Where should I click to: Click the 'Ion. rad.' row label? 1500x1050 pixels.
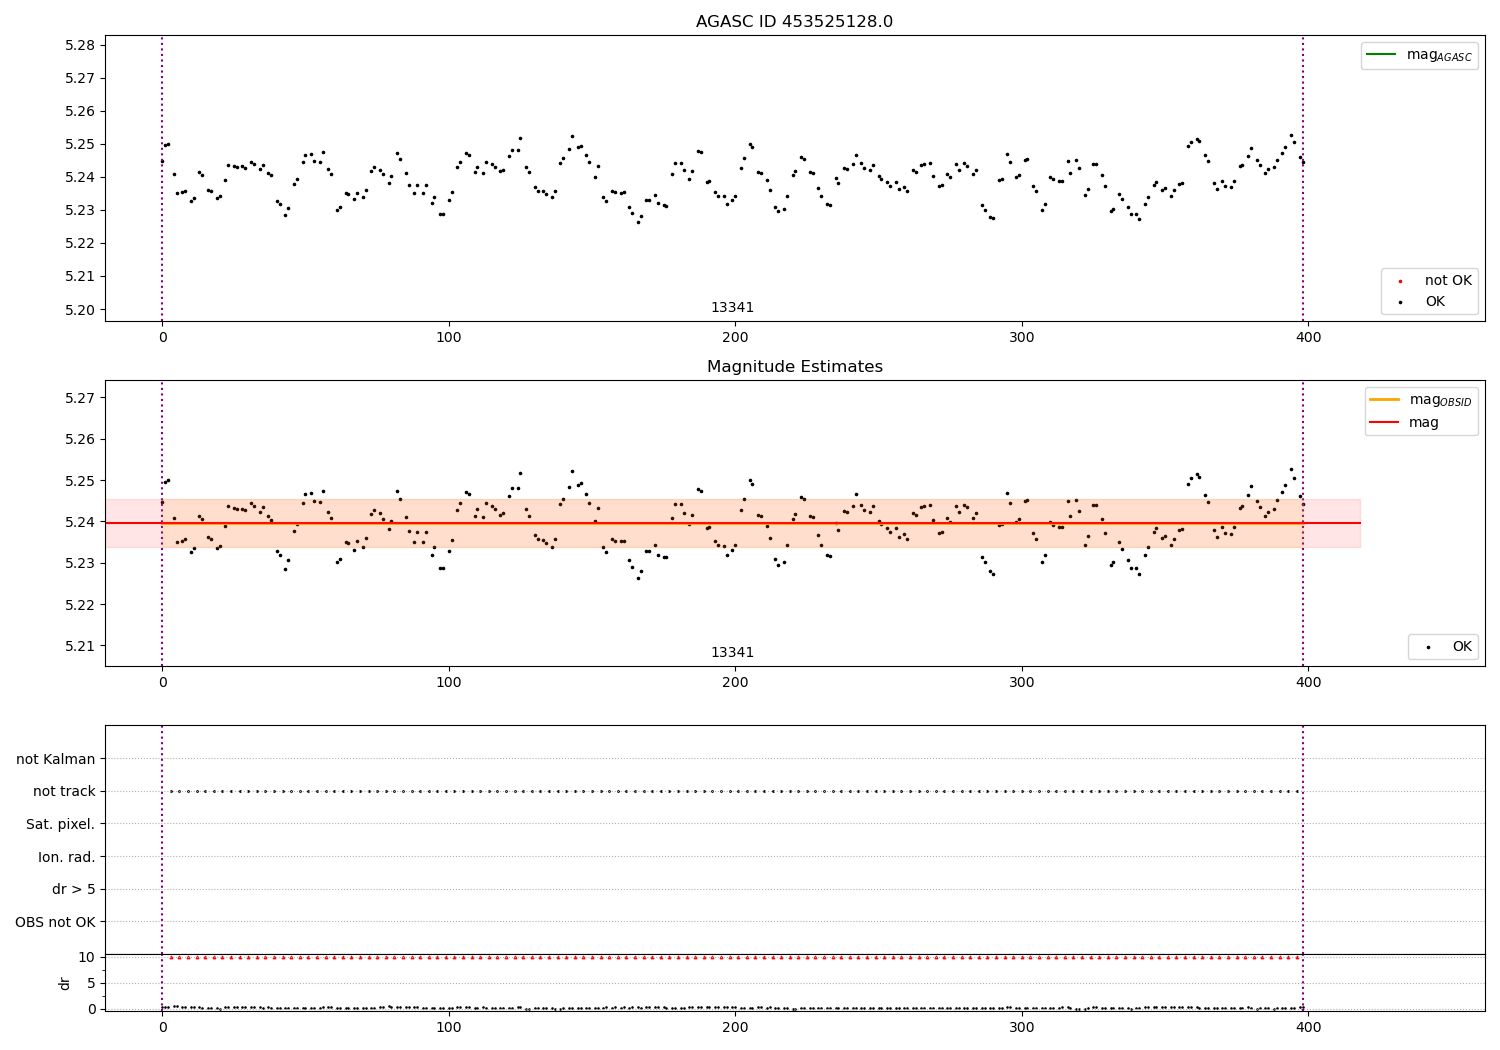click(x=67, y=857)
